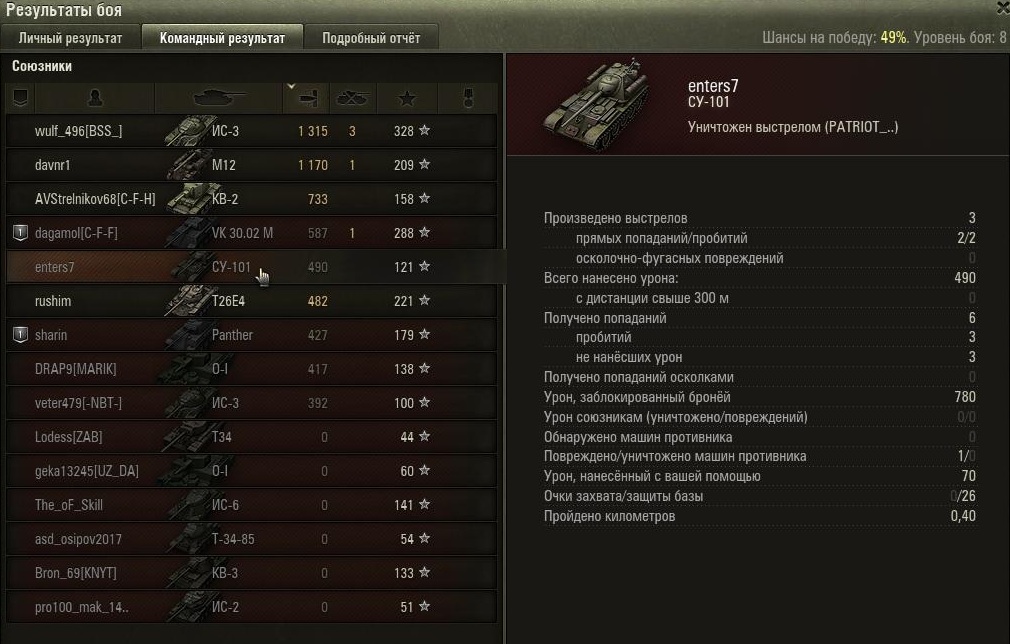Sort by experience star icon header
This screenshot has height=644, width=1010.
(x=406, y=98)
